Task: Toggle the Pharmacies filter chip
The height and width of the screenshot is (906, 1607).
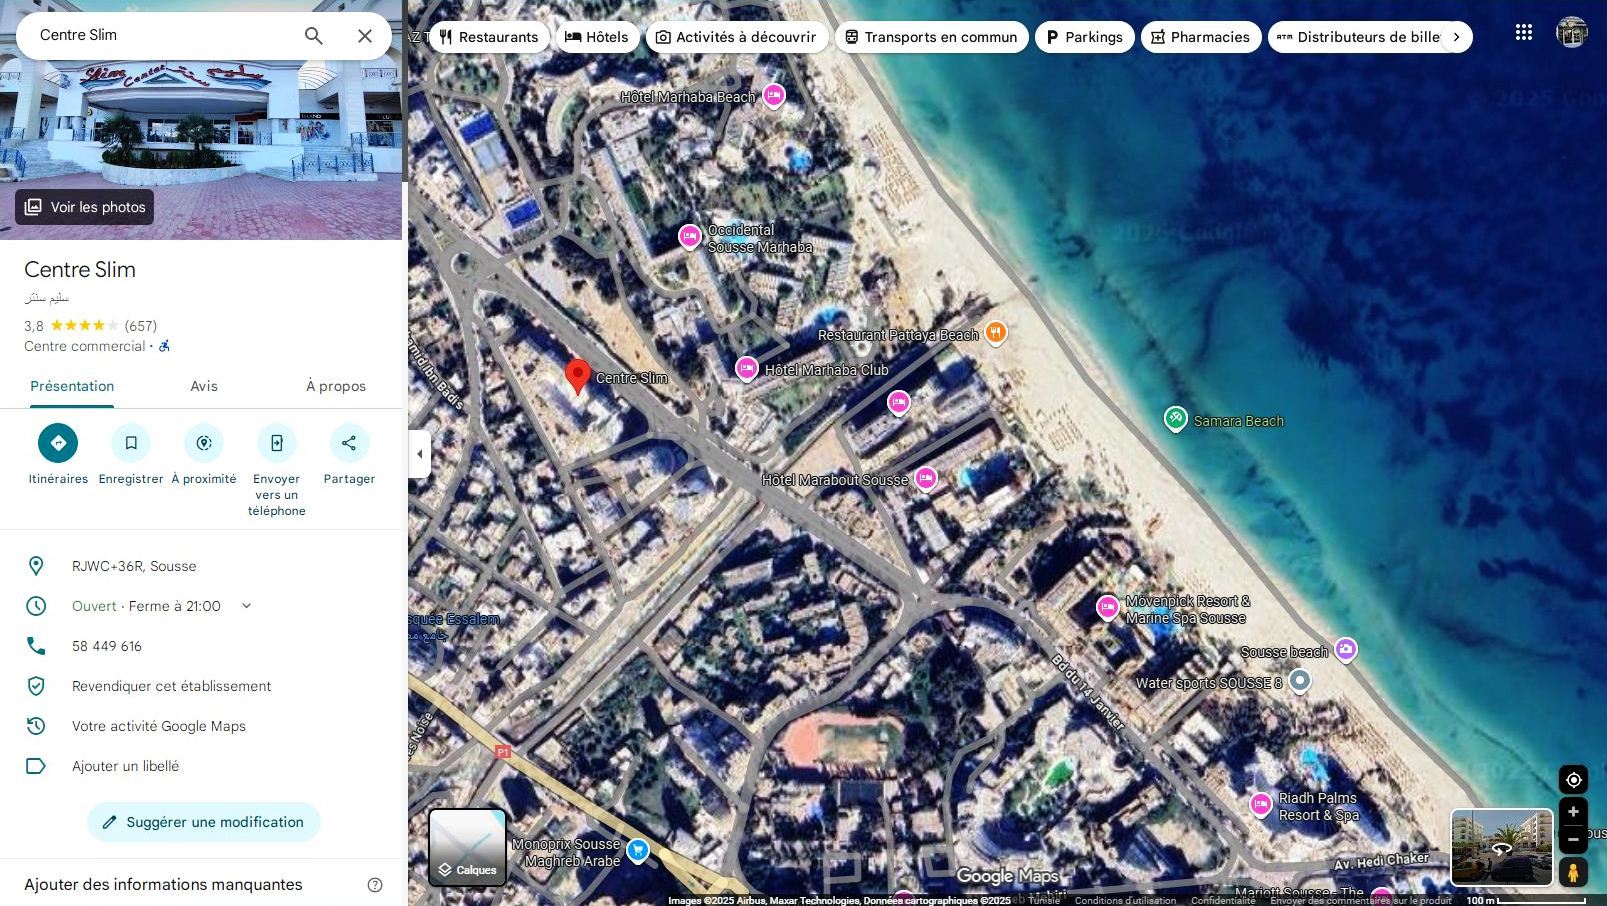Action: 1200,36
